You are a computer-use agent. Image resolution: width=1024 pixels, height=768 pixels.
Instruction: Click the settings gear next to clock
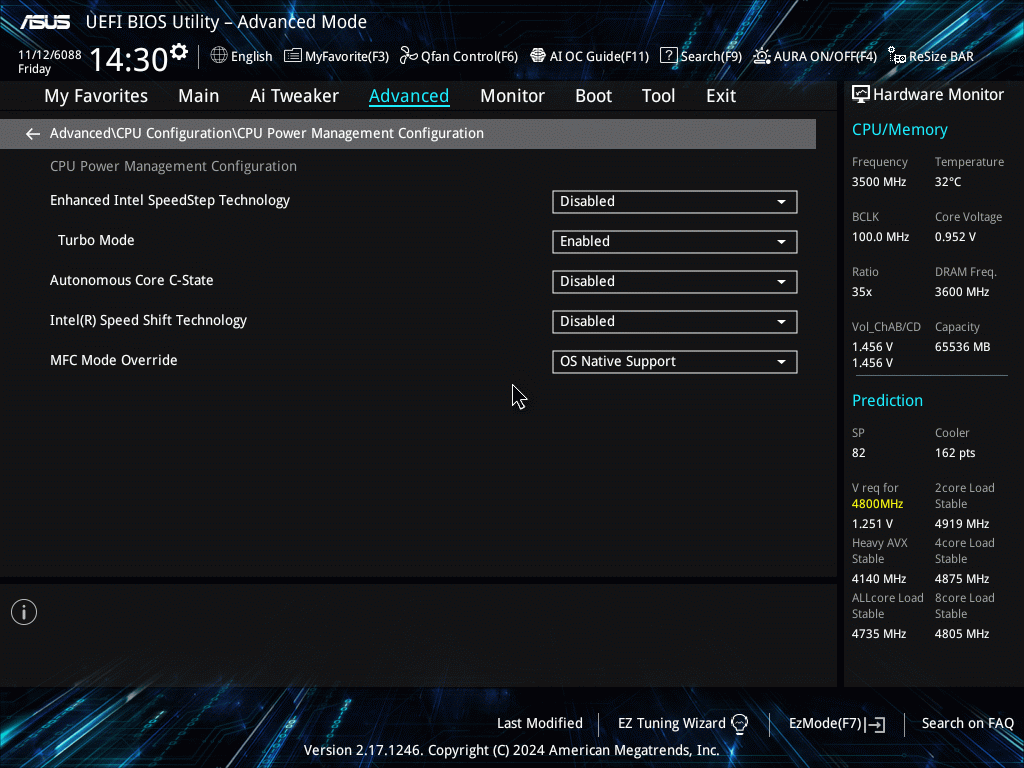(179, 51)
